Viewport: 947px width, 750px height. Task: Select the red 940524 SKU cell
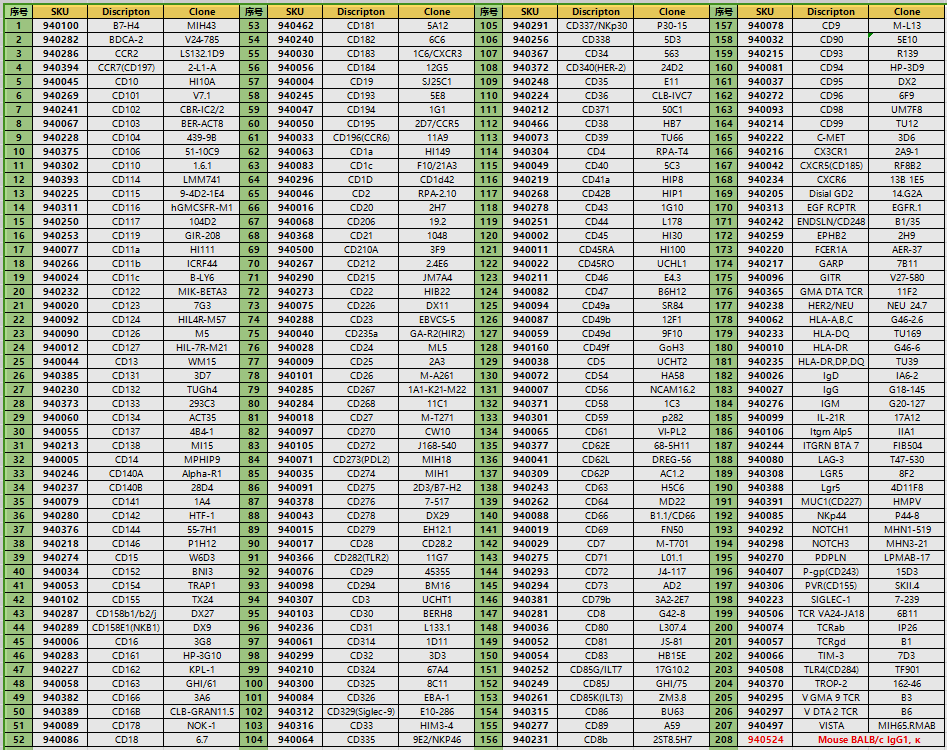(x=766, y=741)
